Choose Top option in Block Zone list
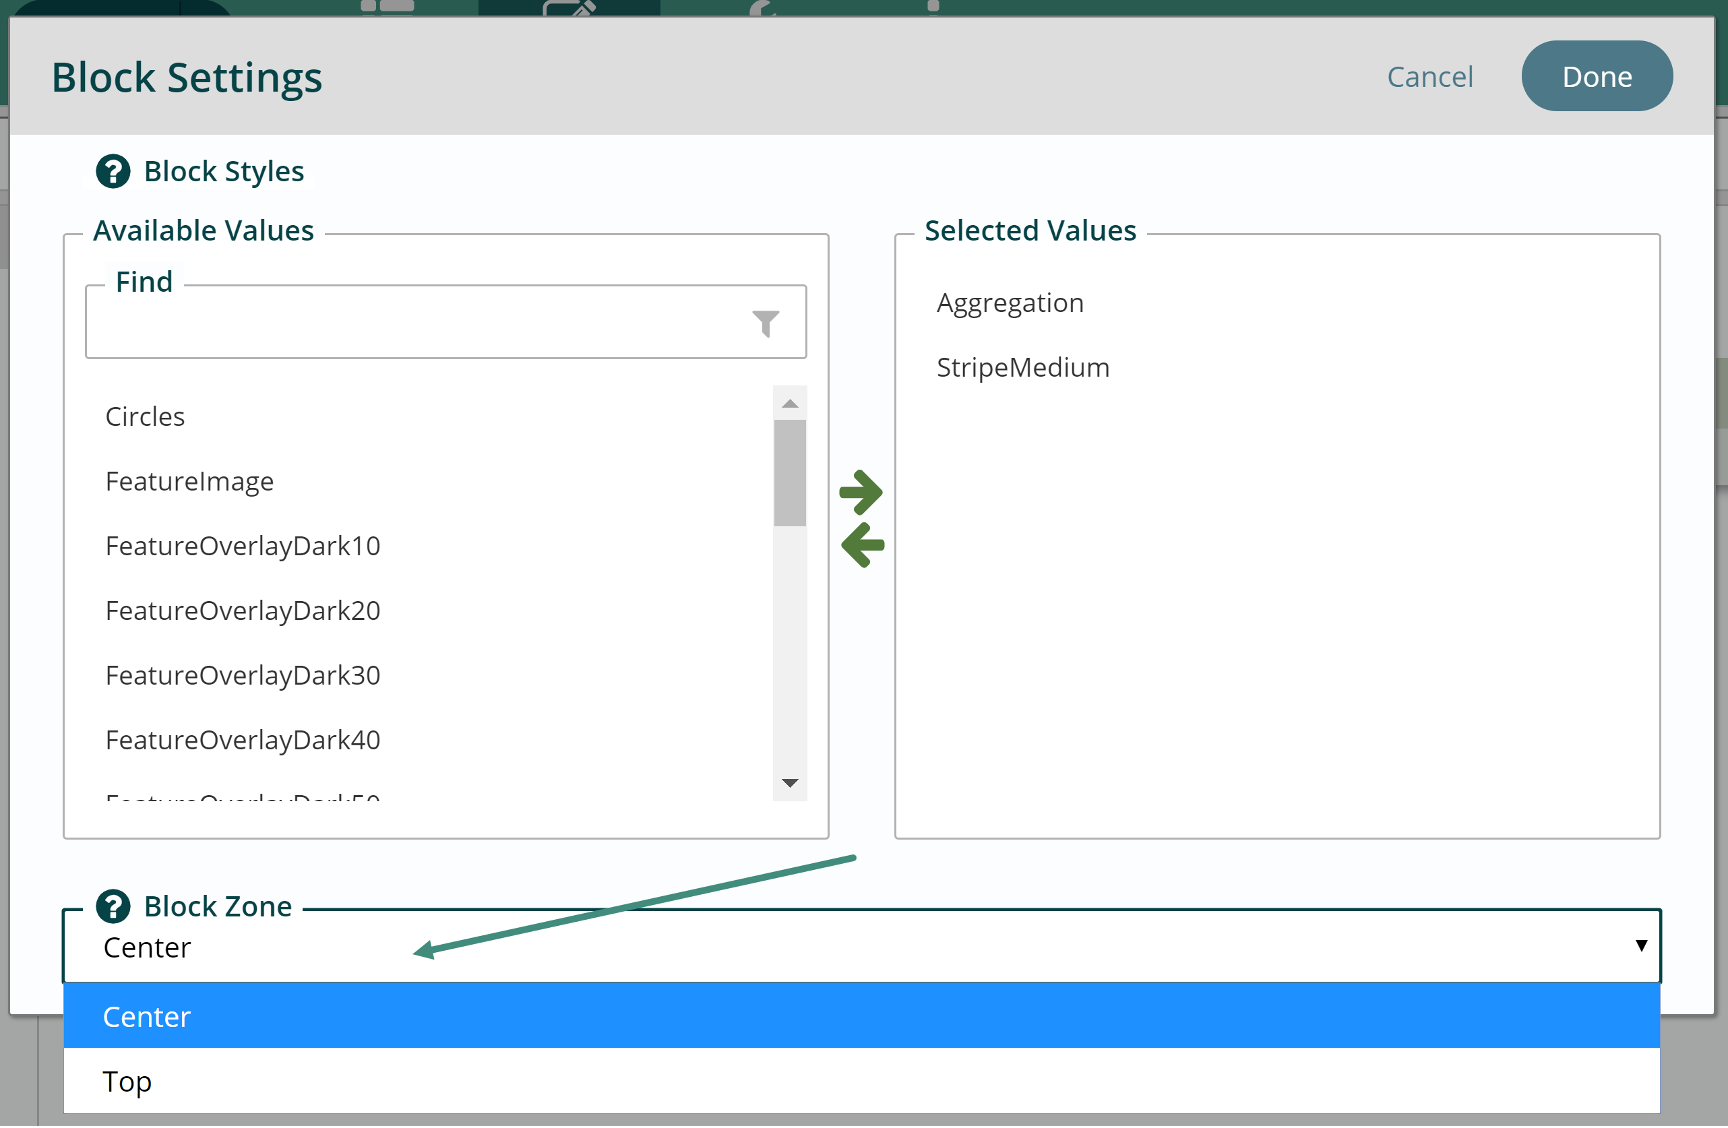This screenshot has height=1128, width=1728. pos(862,1081)
